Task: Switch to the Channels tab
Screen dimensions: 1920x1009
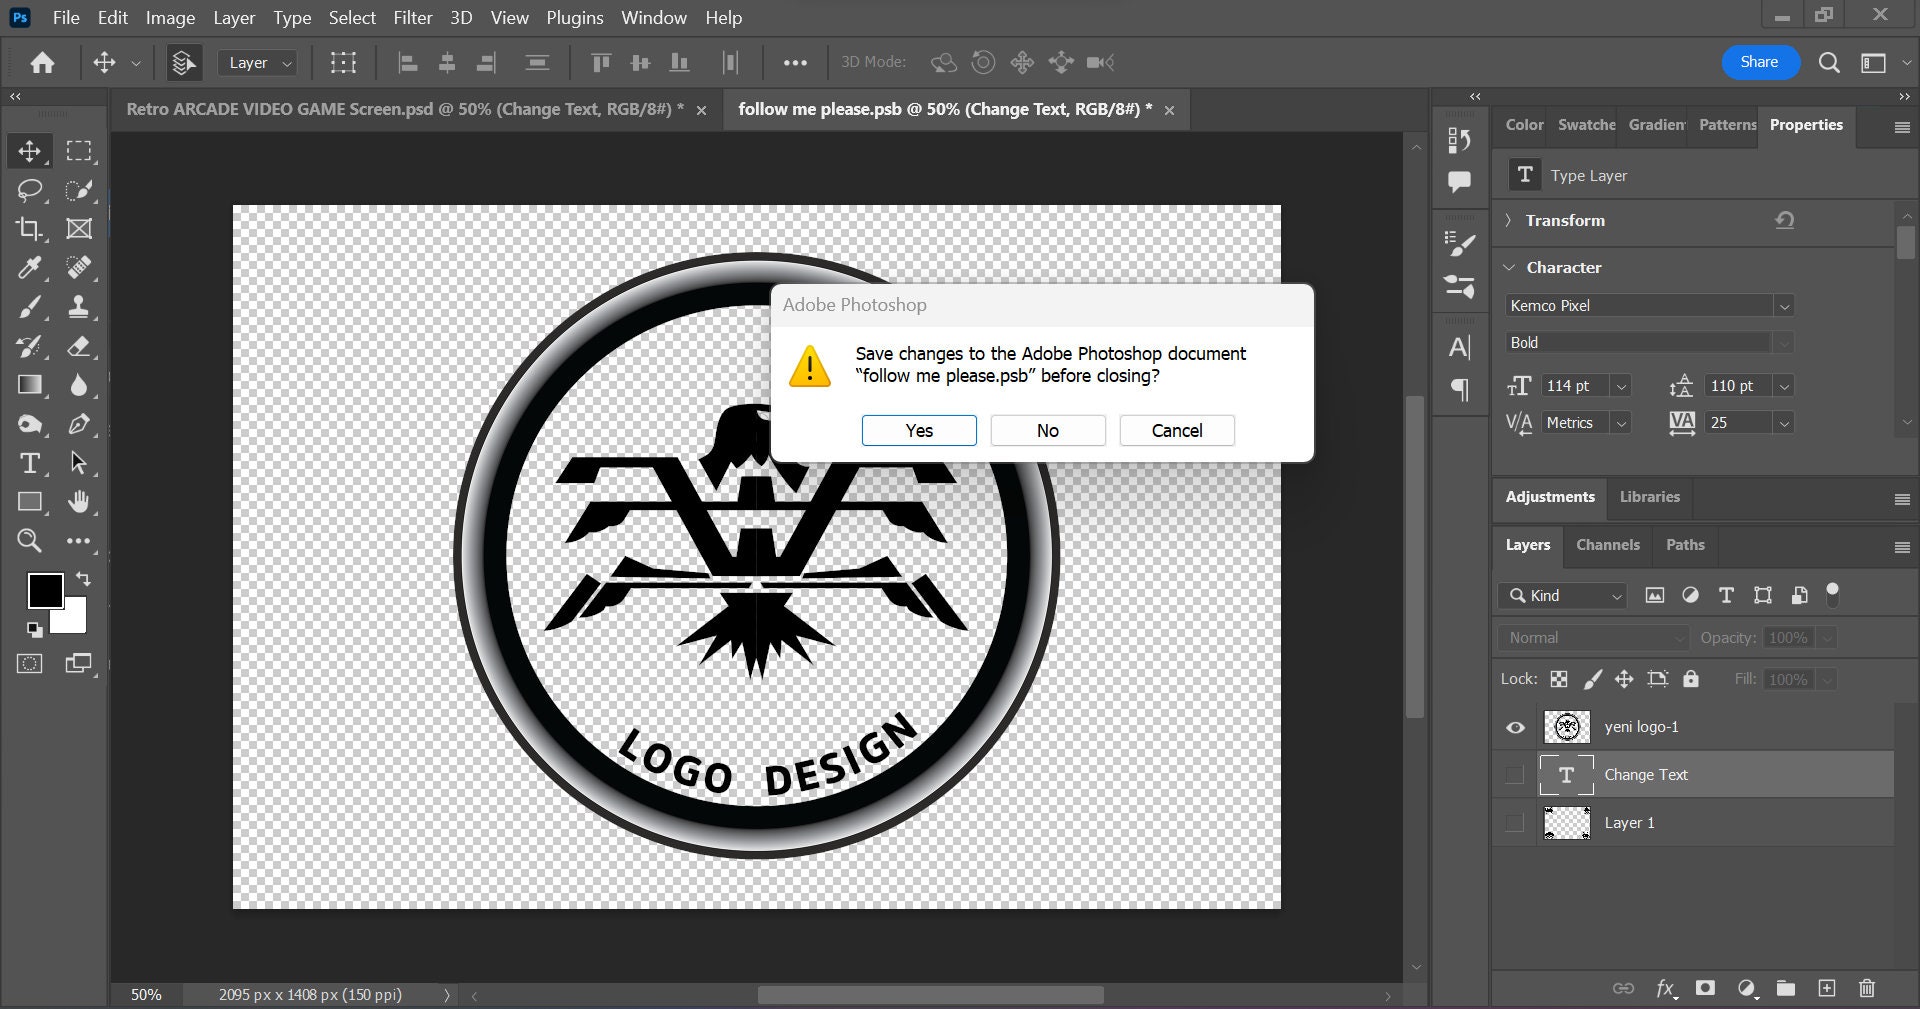Action: 1608,545
